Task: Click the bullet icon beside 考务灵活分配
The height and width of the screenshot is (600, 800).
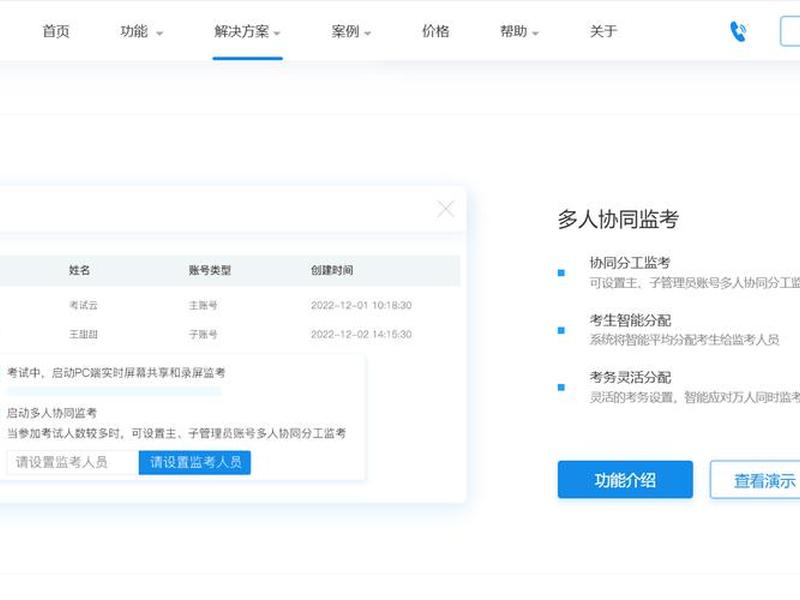Action: [561, 388]
